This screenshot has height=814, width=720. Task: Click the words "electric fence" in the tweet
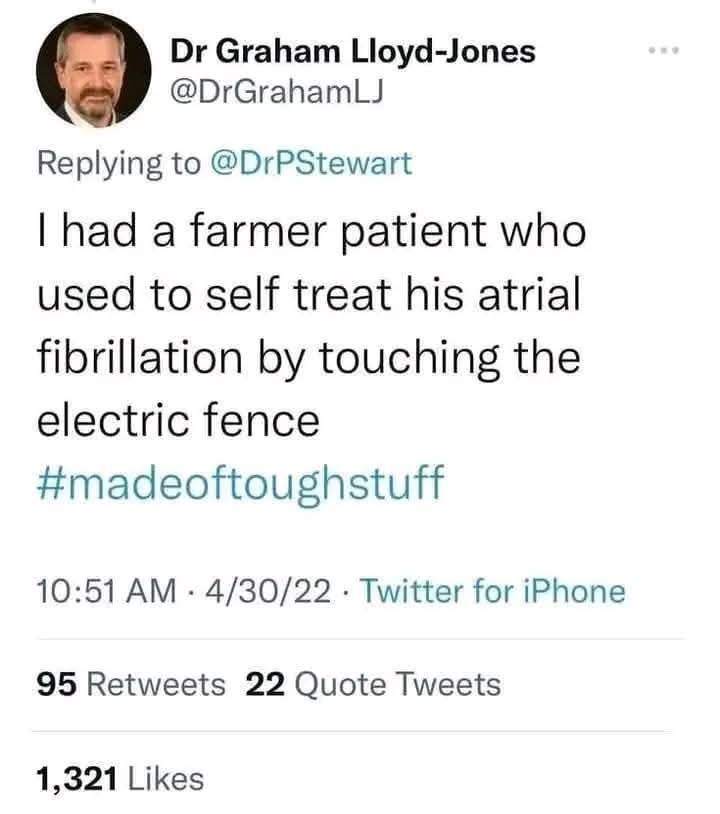point(178,421)
